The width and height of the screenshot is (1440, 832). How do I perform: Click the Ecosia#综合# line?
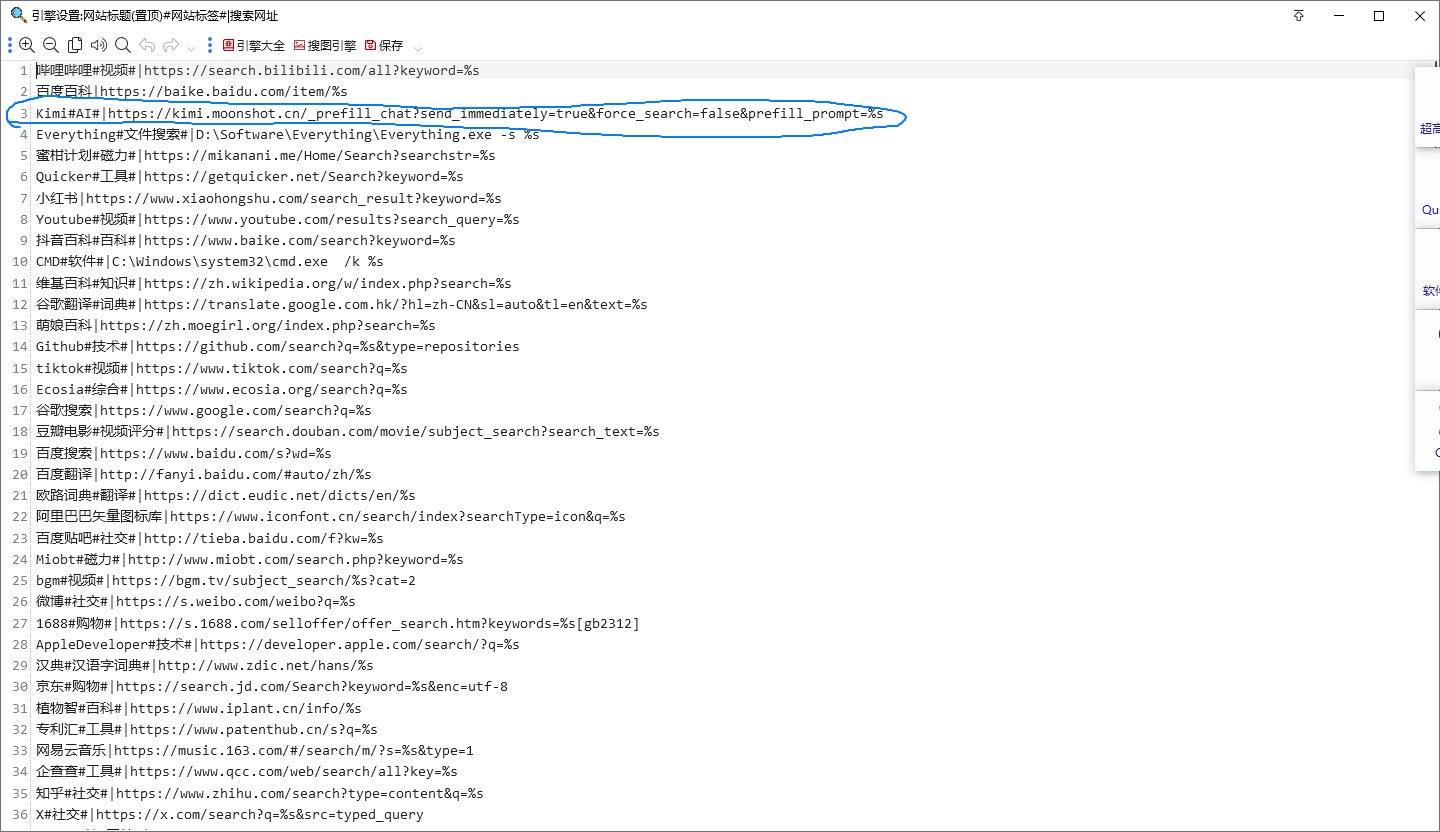[222, 389]
